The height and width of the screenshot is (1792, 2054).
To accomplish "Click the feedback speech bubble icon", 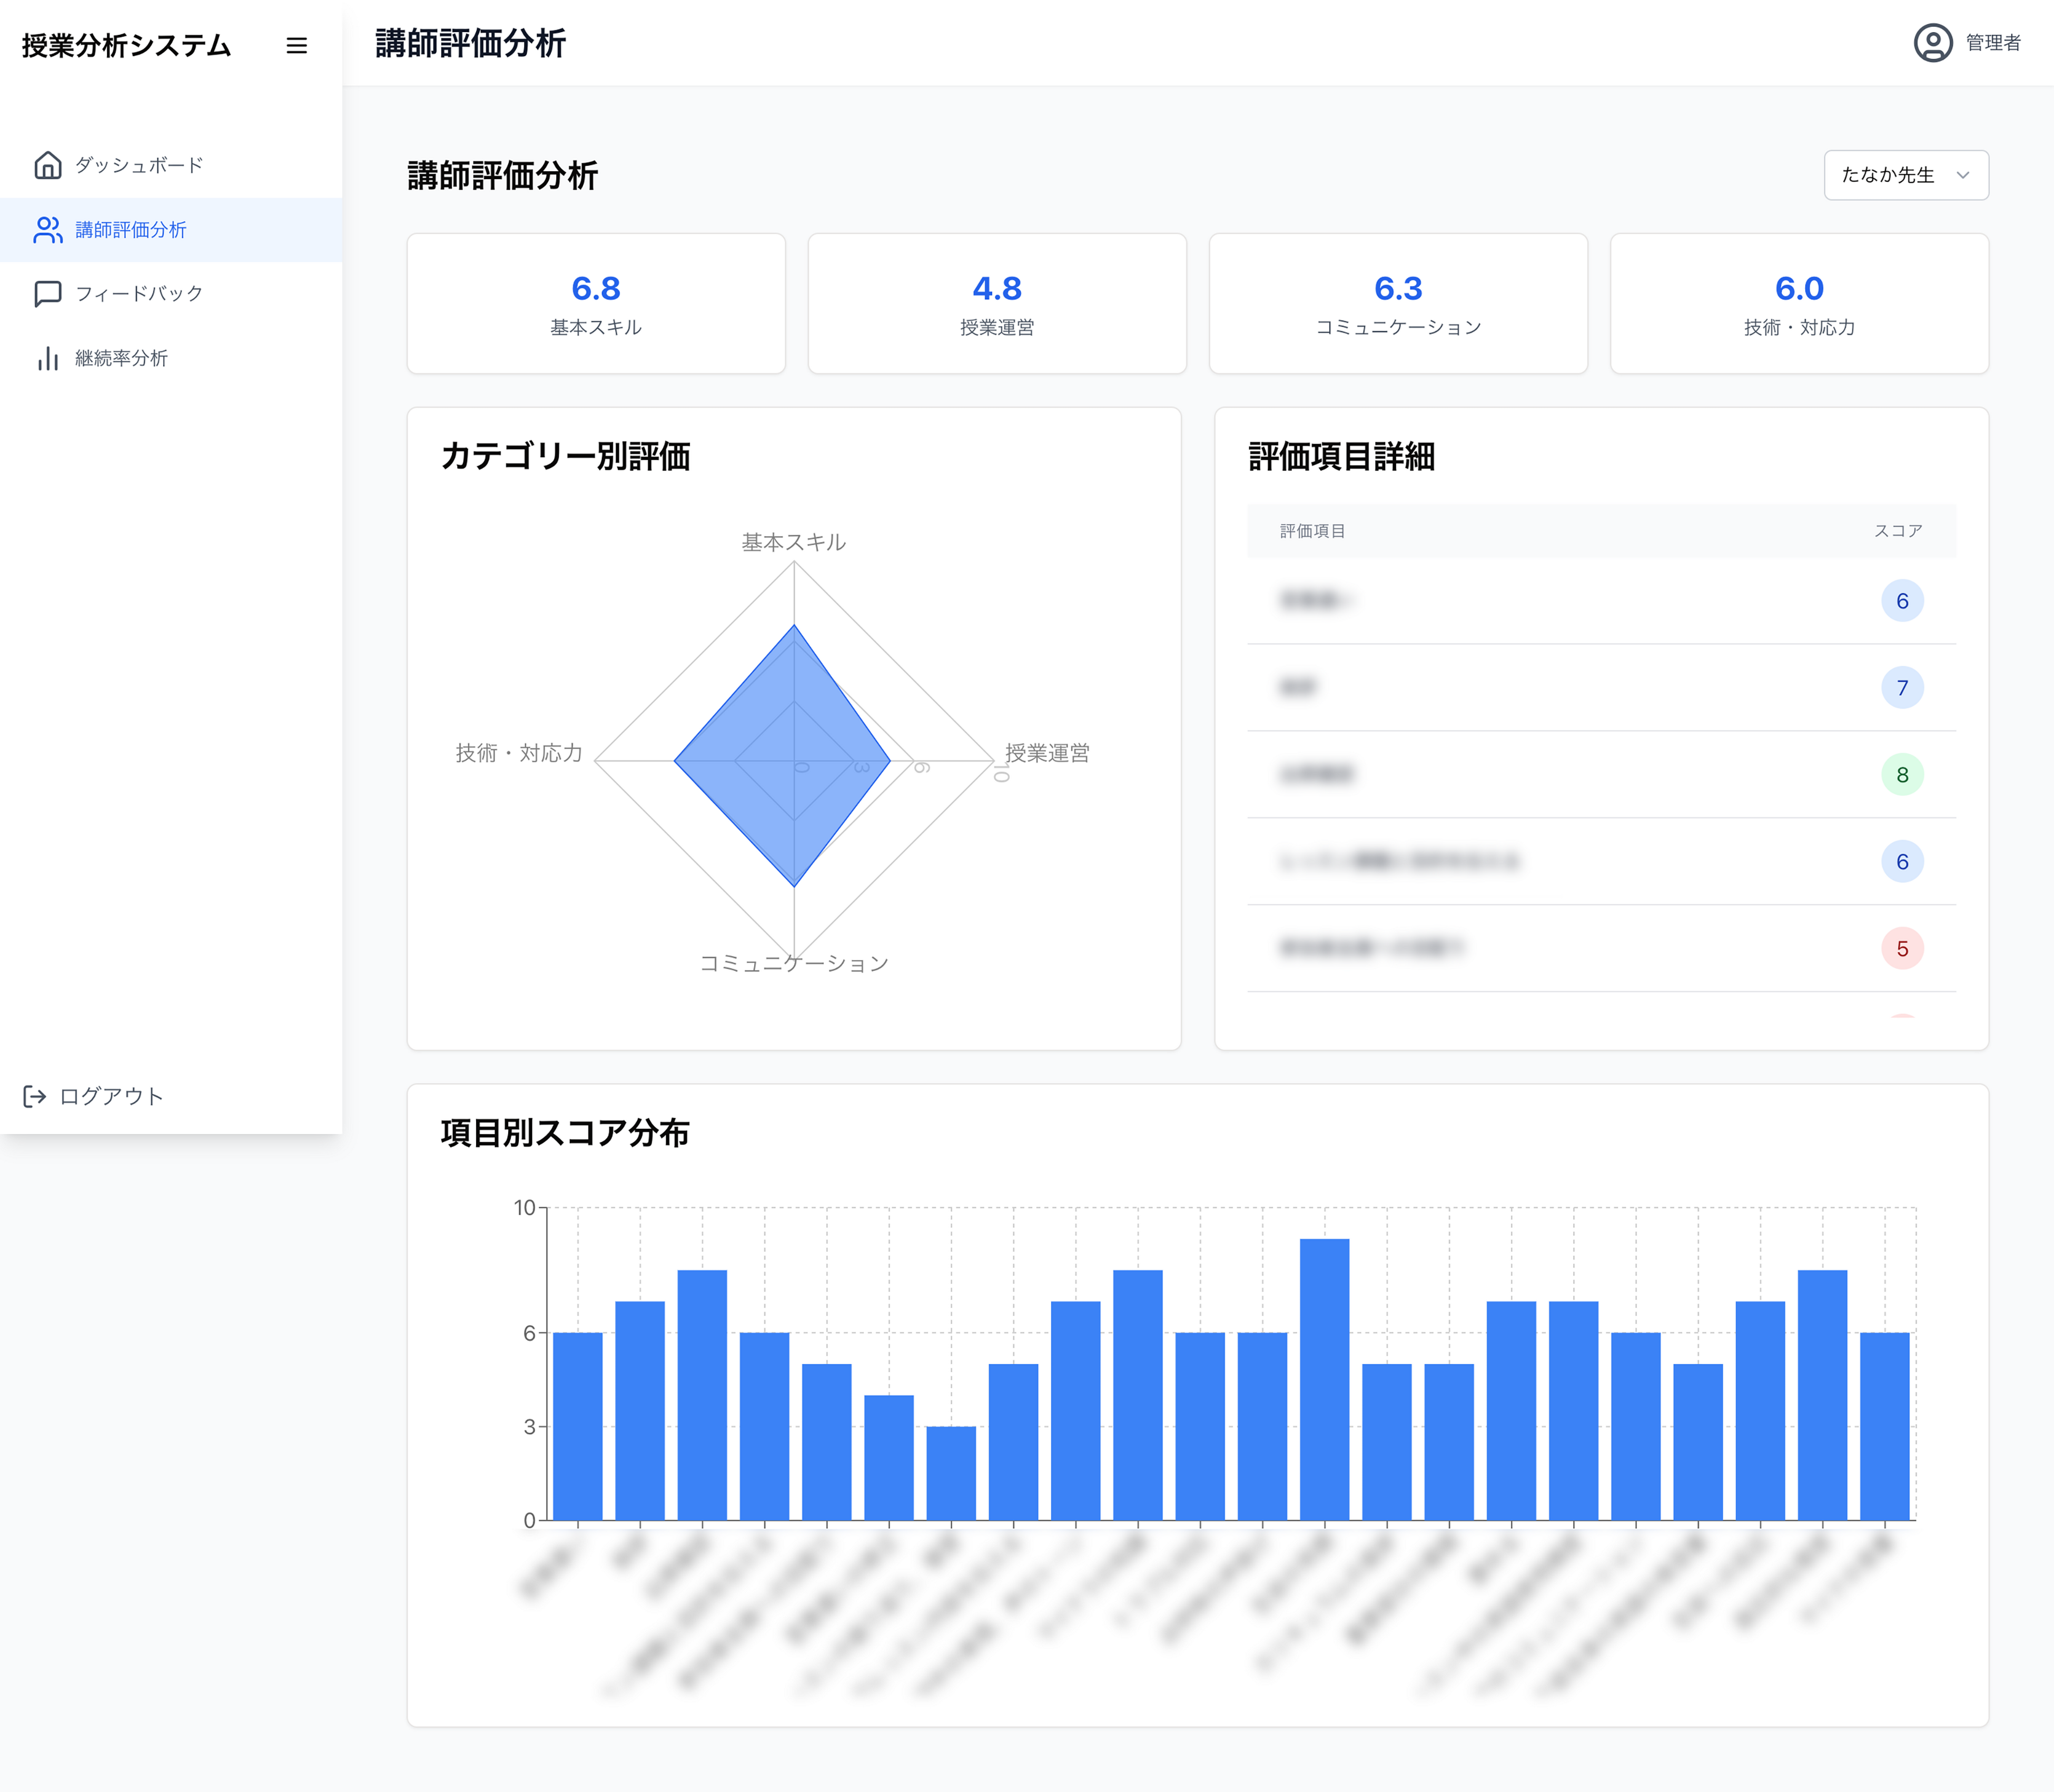I will 48,294.
